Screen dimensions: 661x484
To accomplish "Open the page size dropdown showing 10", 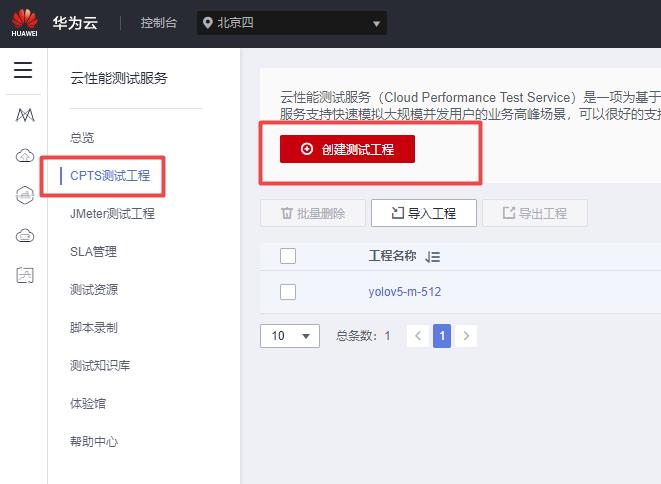I will tap(290, 336).
